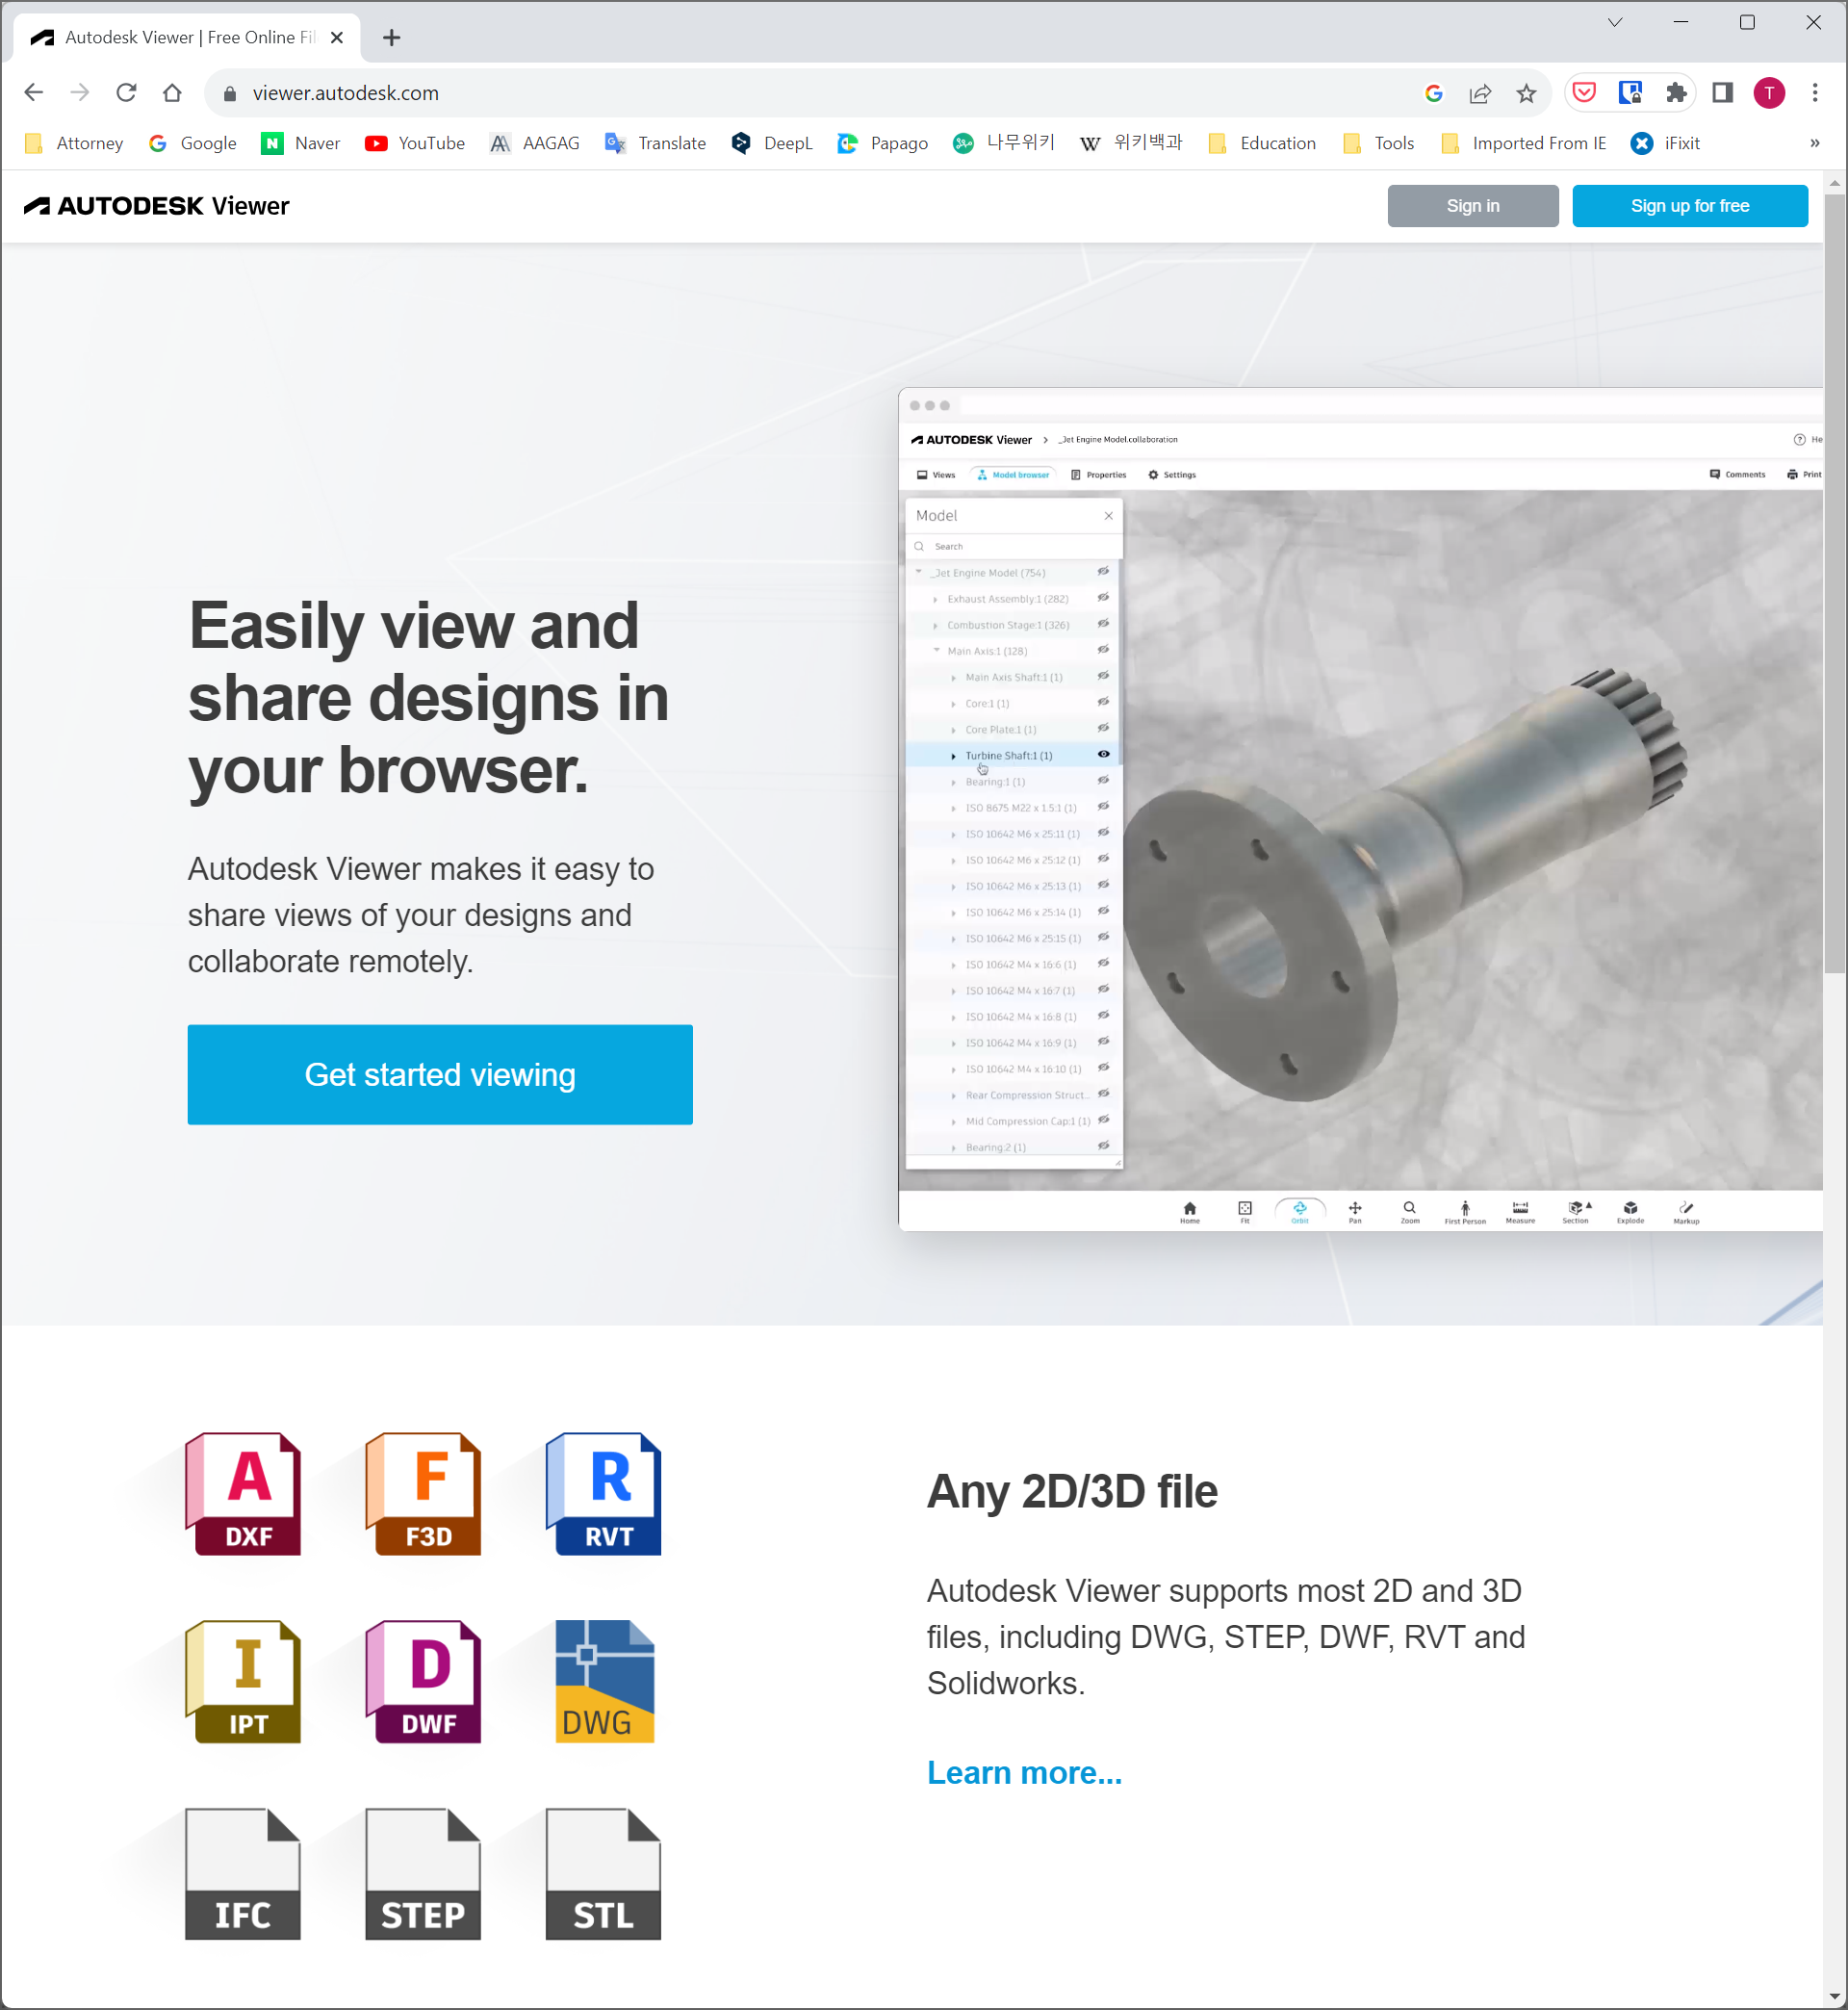The height and width of the screenshot is (2010, 1848).
Task: Open the Model browser tab in the preview
Action: tap(1013, 475)
